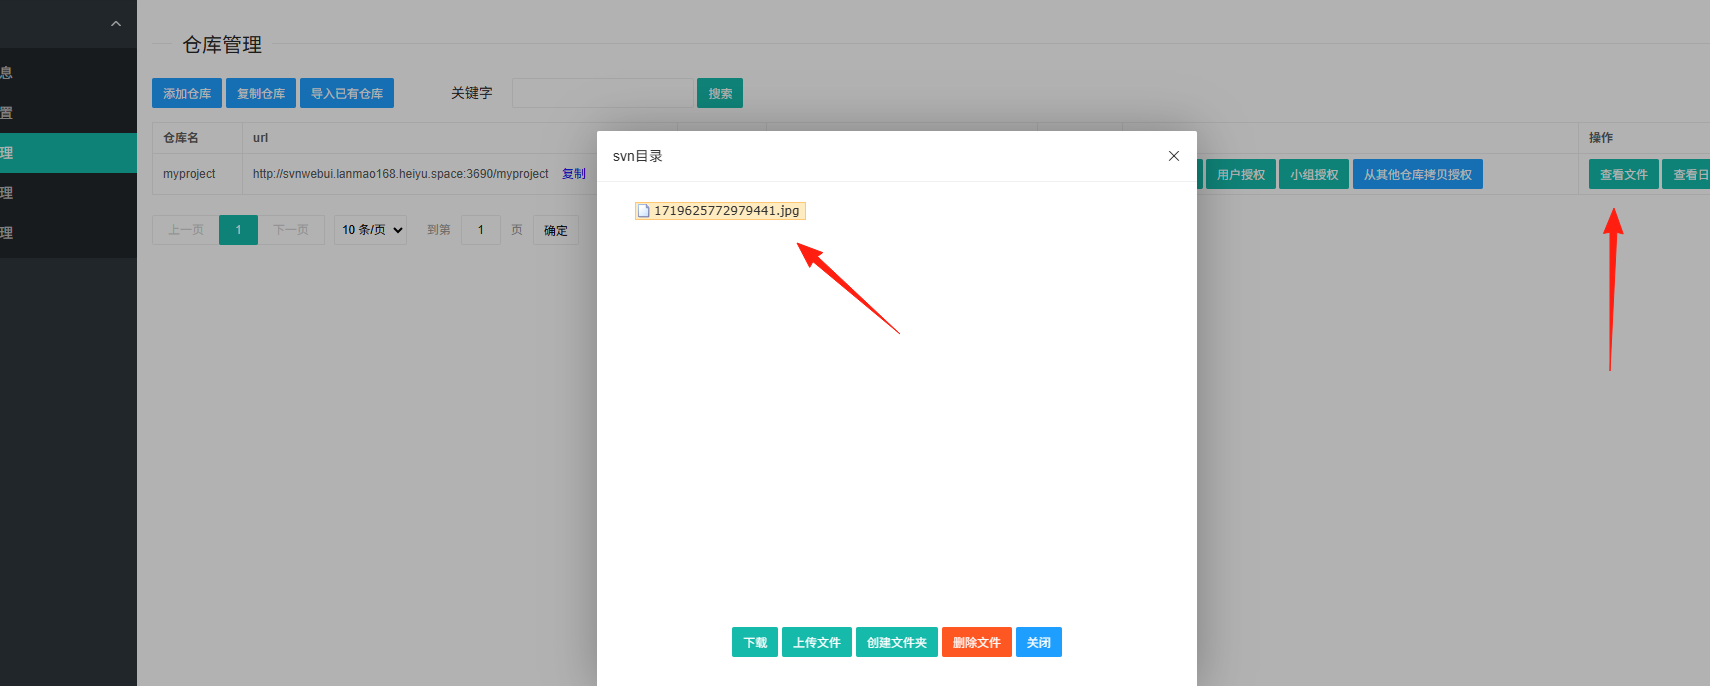
Task: Click the 上传文件 button
Action: tap(817, 642)
